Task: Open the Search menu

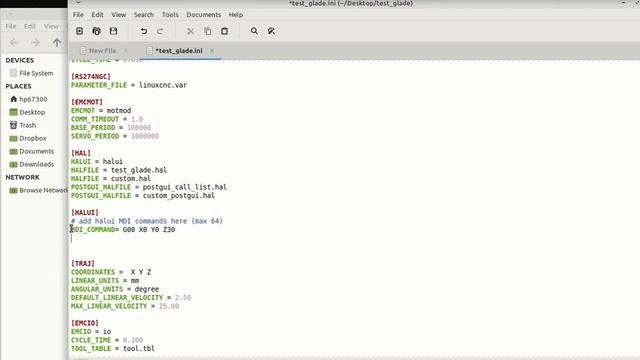Action: pyautogui.click(x=144, y=15)
